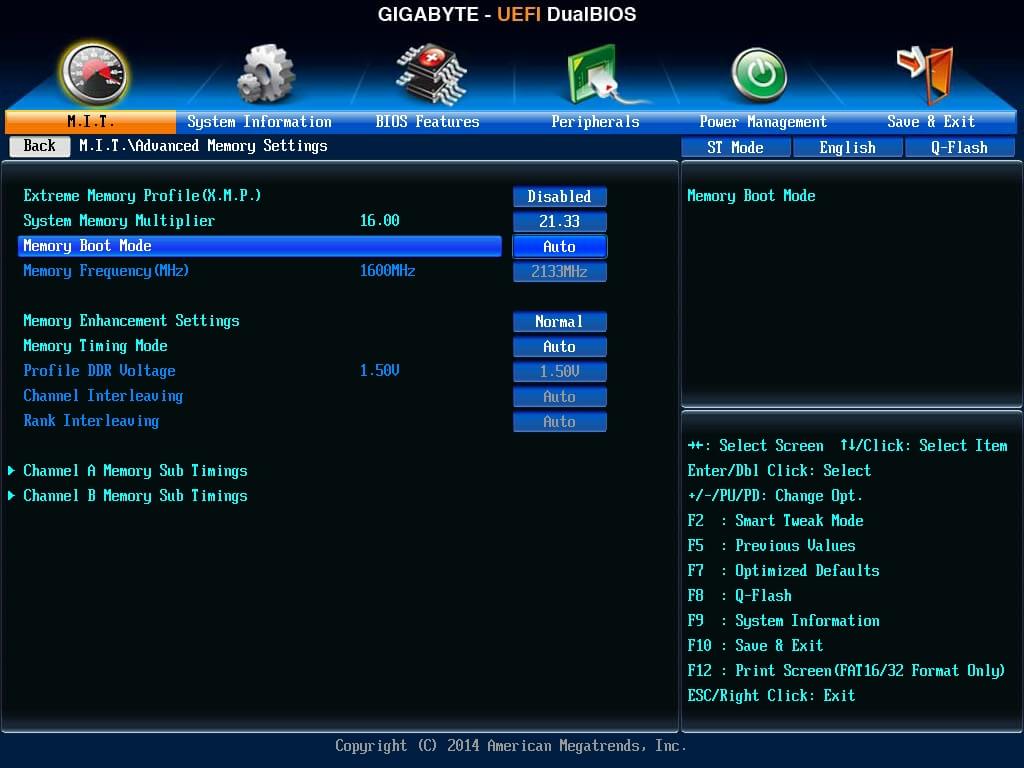The width and height of the screenshot is (1024, 768).
Task: Click the American Megatrends copyright line
Action: (x=511, y=745)
